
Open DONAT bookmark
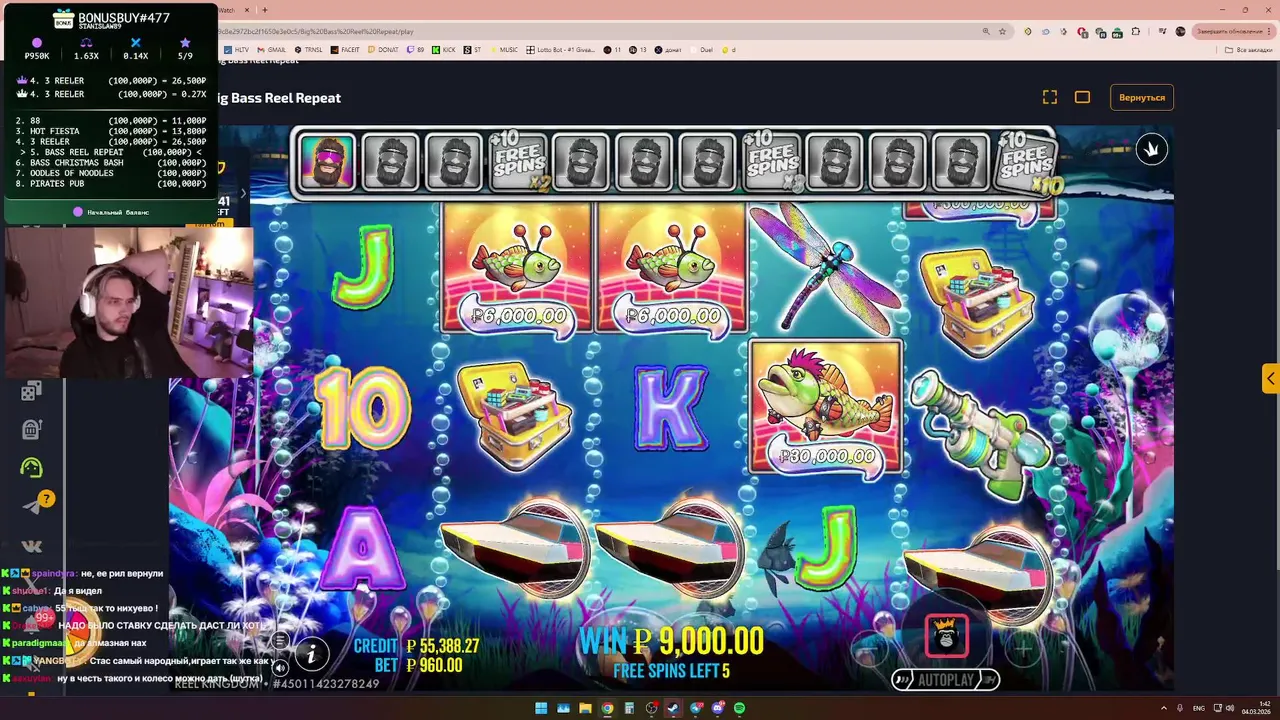point(383,49)
